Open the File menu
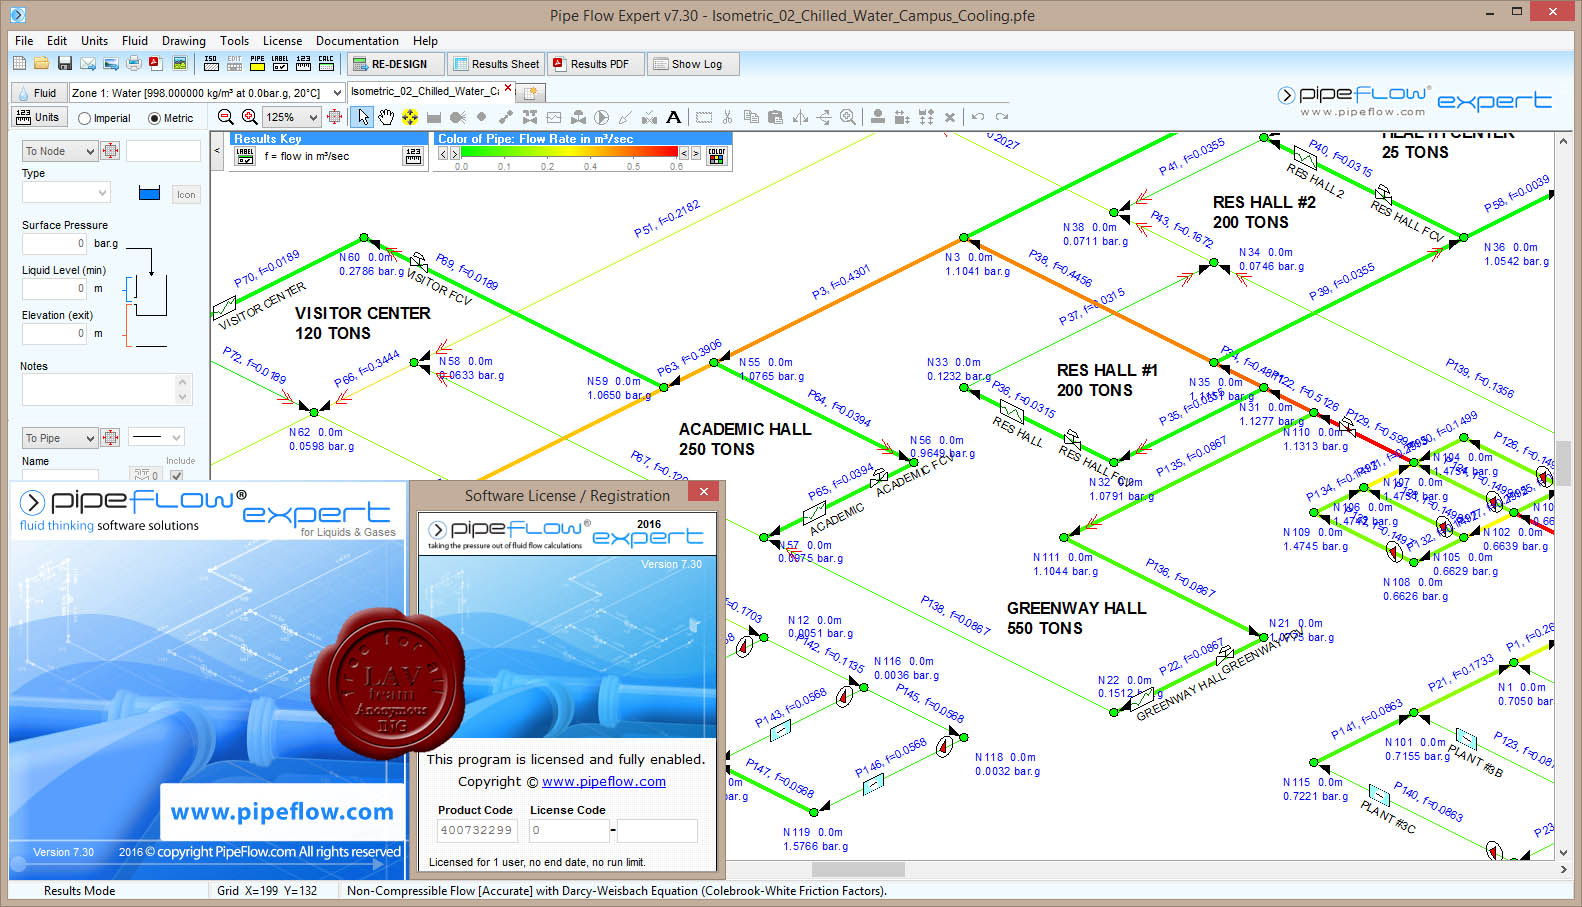The height and width of the screenshot is (907, 1582). 24,41
